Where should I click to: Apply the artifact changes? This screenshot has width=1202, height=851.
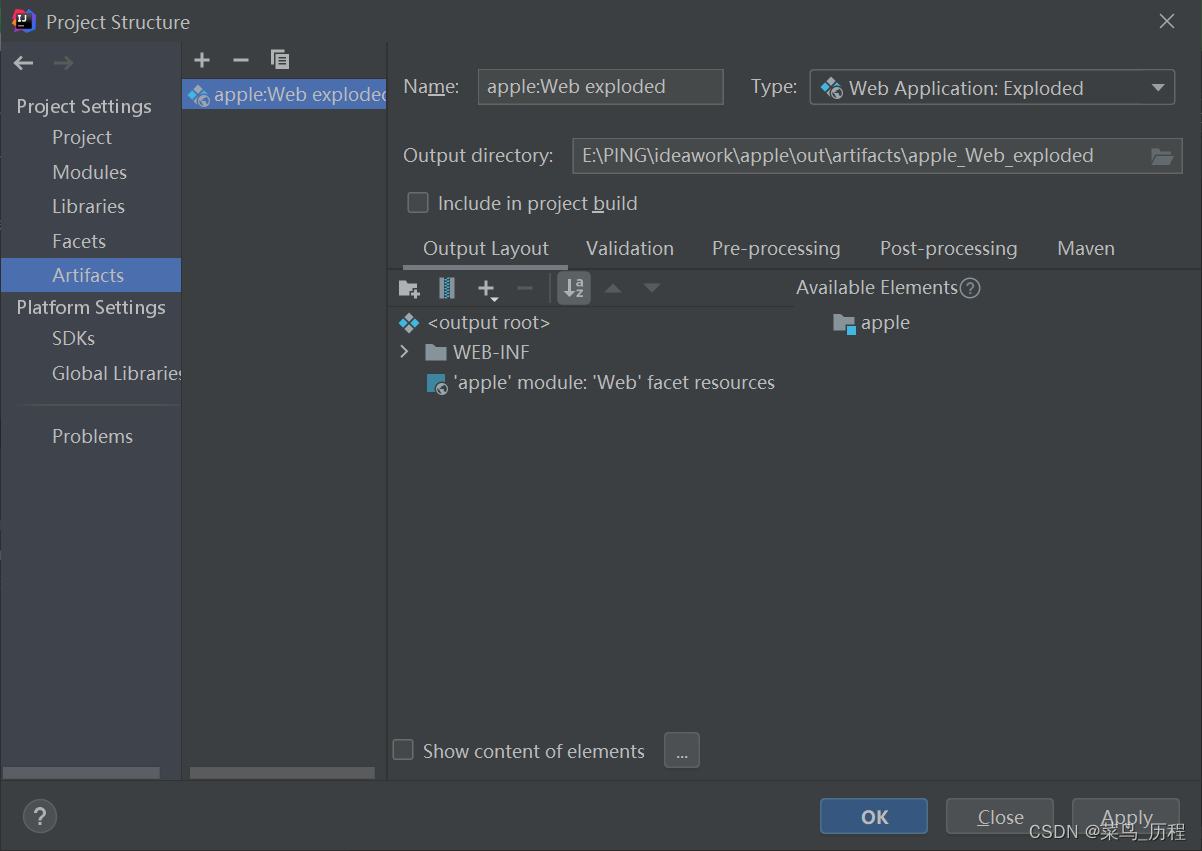pos(1126,816)
